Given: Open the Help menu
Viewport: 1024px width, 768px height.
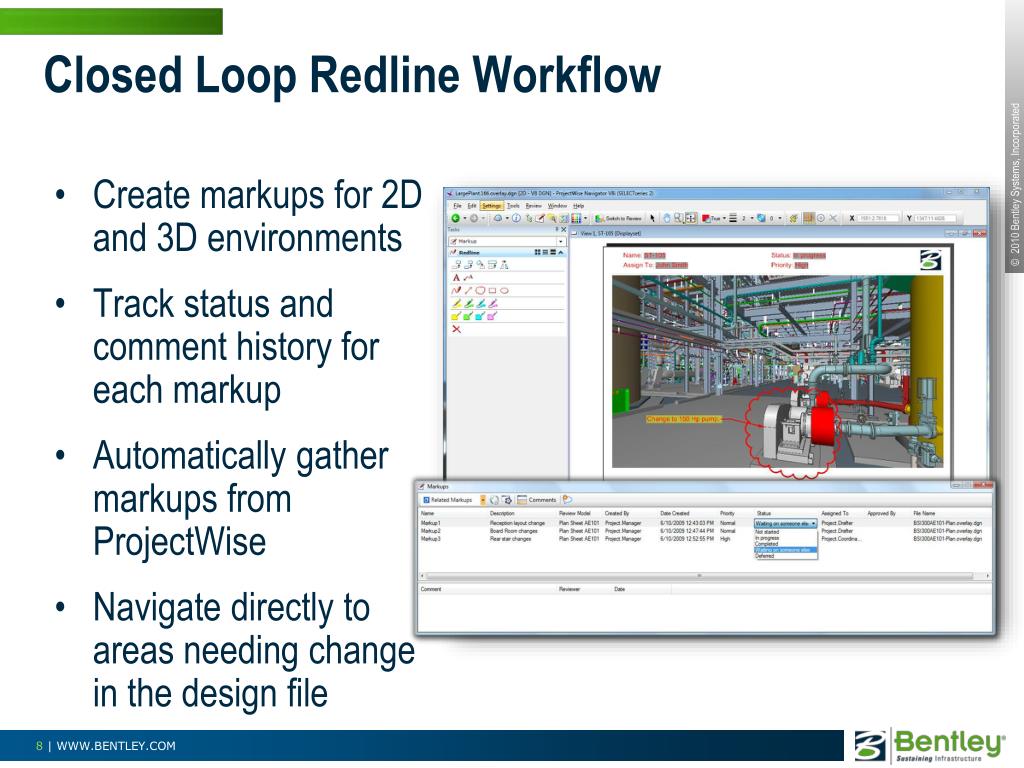Looking at the screenshot, I should click(579, 206).
